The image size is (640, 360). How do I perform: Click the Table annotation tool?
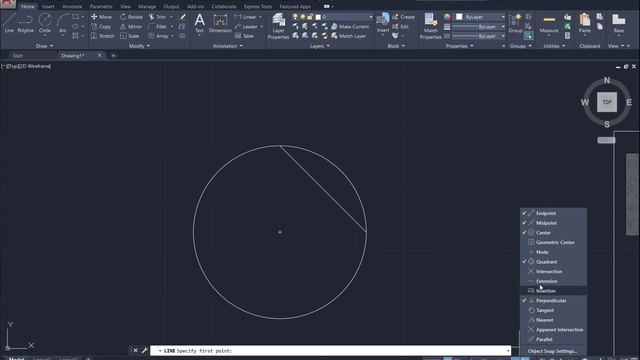click(244, 36)
